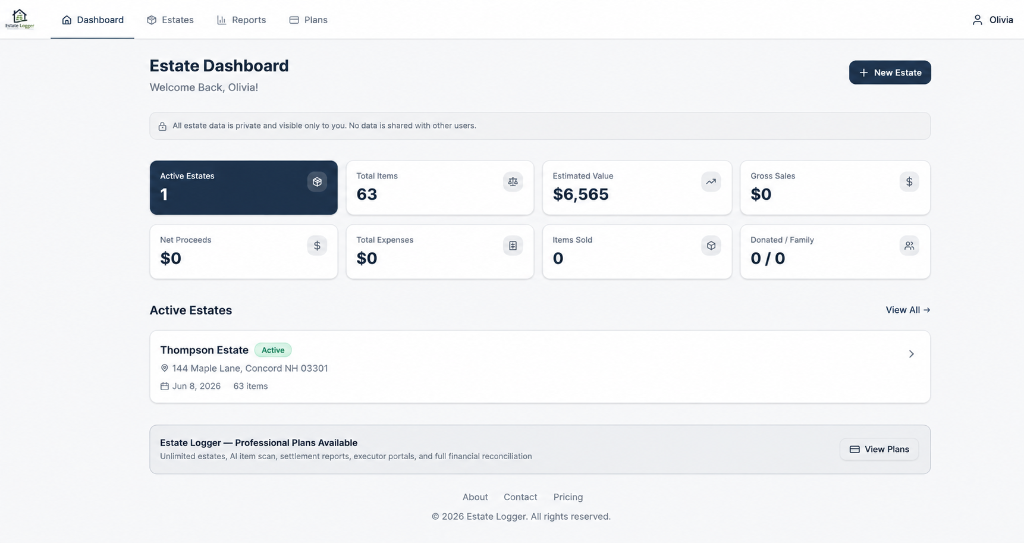Click the 63 items text in Thompson Estate
The image size is (1024, 543).
pos(251,386)
